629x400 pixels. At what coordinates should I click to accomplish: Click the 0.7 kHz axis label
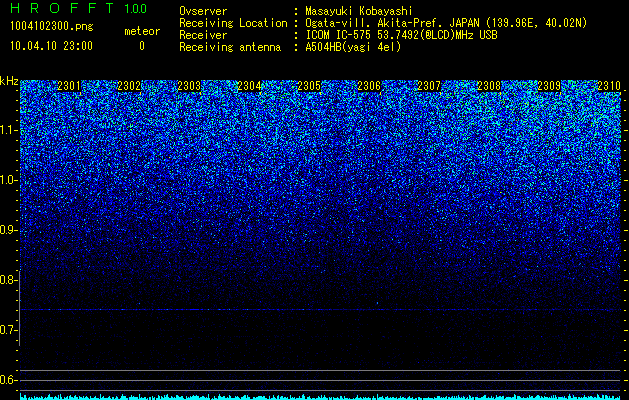(x=9, y=330)
